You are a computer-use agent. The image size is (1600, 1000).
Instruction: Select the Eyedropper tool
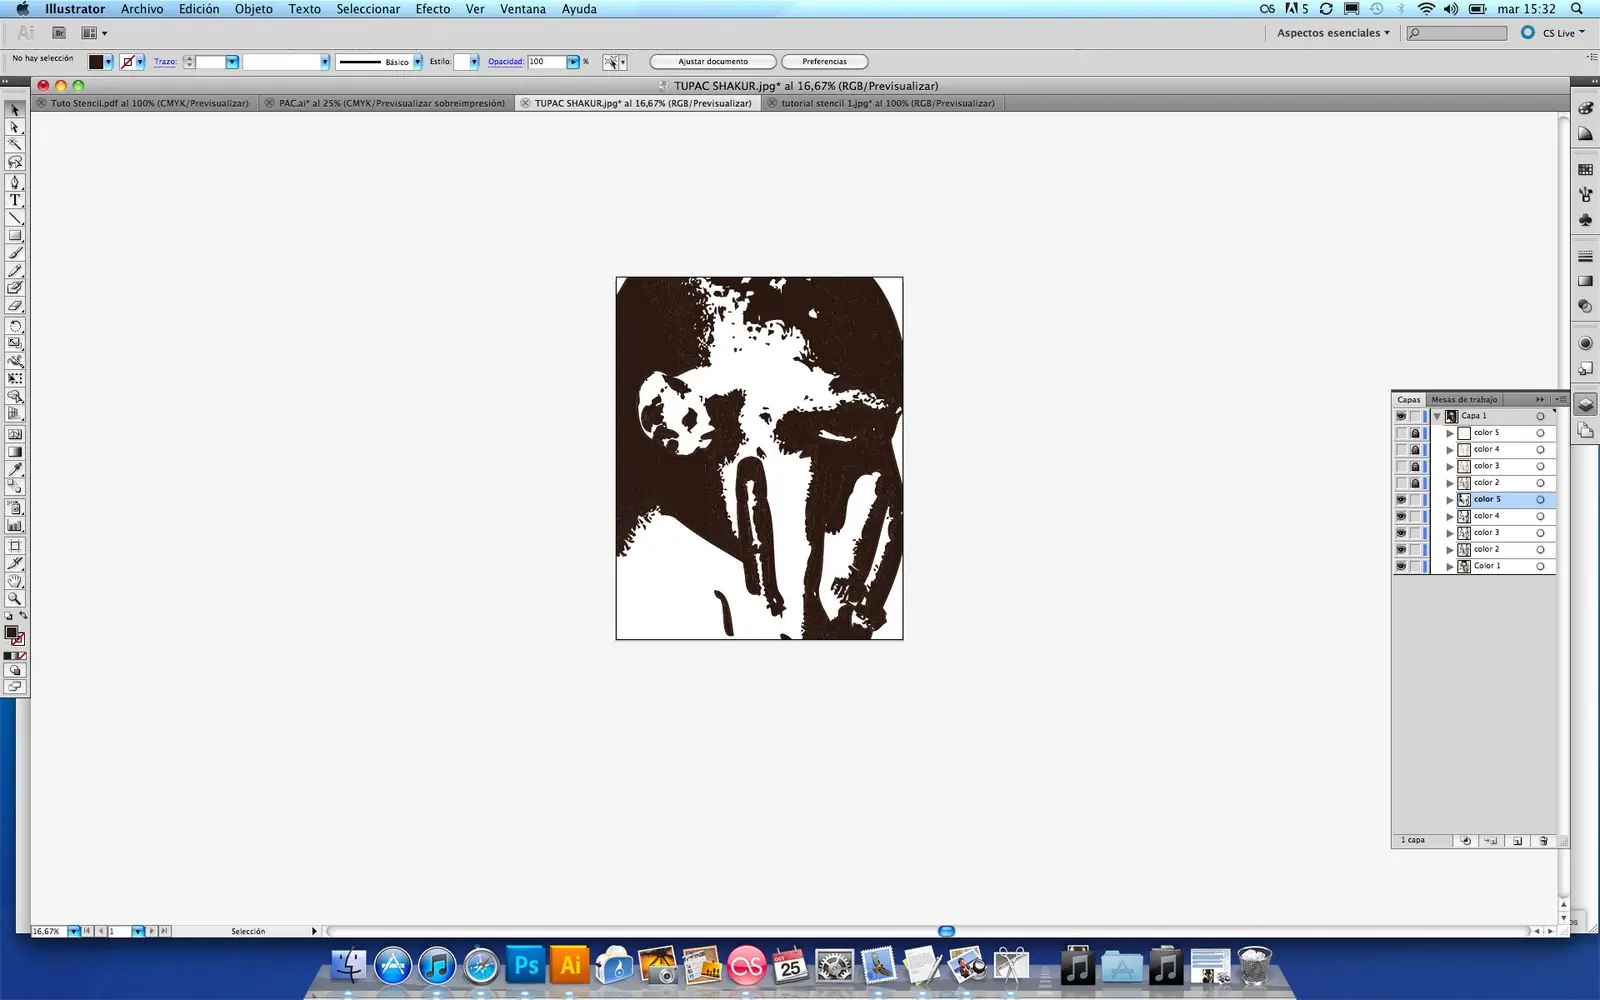point(15,469)
